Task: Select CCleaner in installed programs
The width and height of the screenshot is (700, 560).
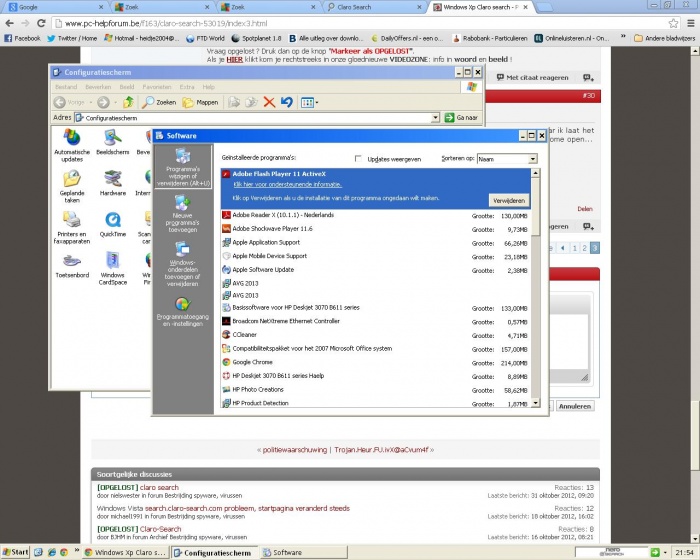Action: [375, 335]
